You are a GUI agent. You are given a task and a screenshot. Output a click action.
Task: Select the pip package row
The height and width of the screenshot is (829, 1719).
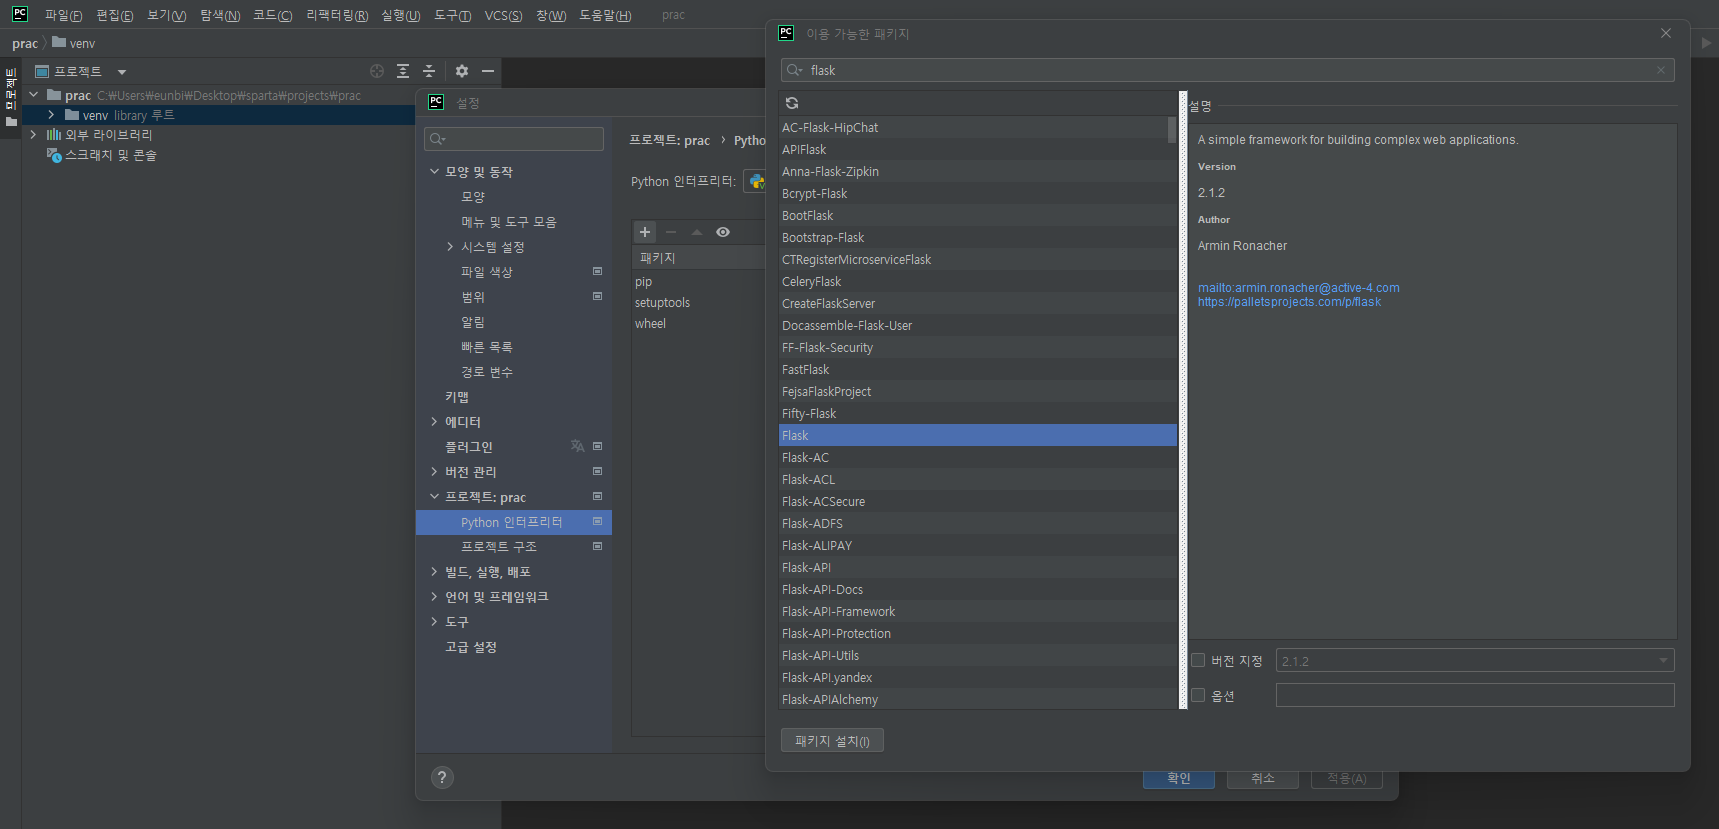[x=699, y=282]
